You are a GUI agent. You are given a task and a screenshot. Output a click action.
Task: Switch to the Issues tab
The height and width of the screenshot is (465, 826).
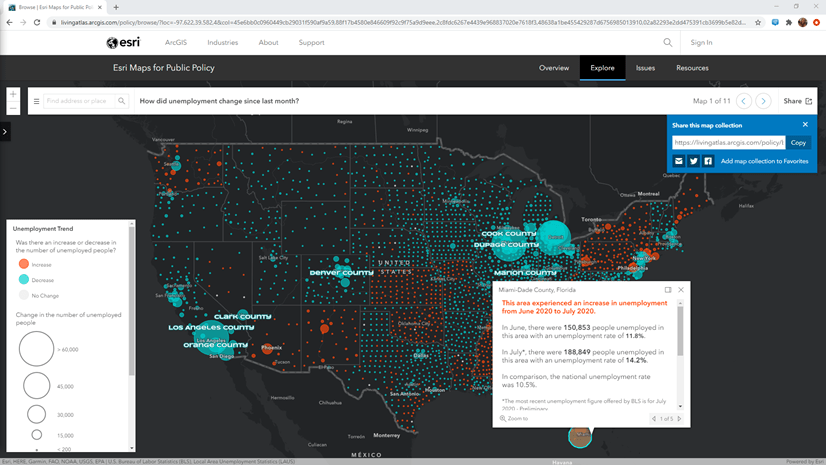coord(645,68)
